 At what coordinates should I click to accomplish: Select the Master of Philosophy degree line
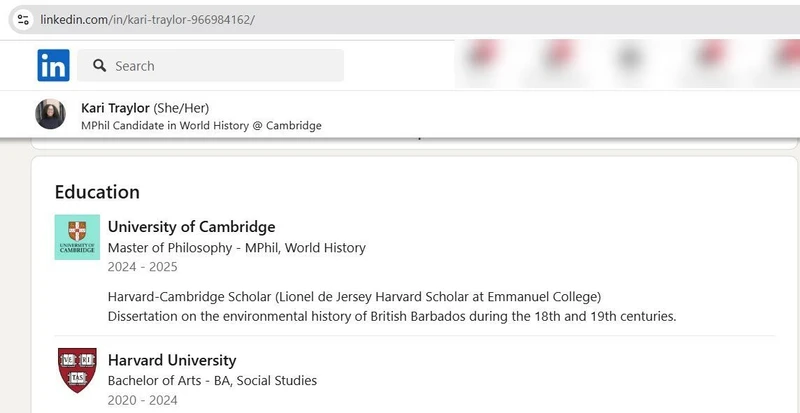pyautogui.click(x=236, y=247)
